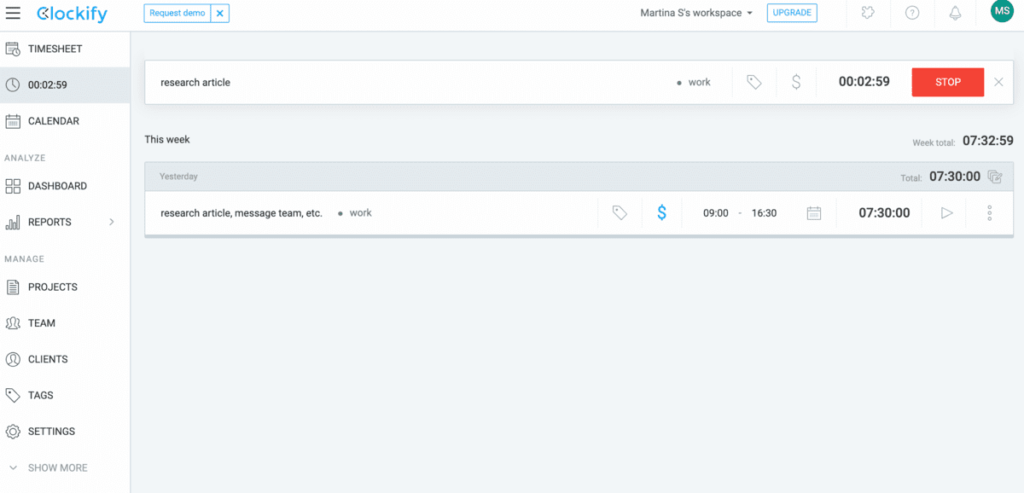Open three-dot options menu on yesterday's entry

click(989, 213)
